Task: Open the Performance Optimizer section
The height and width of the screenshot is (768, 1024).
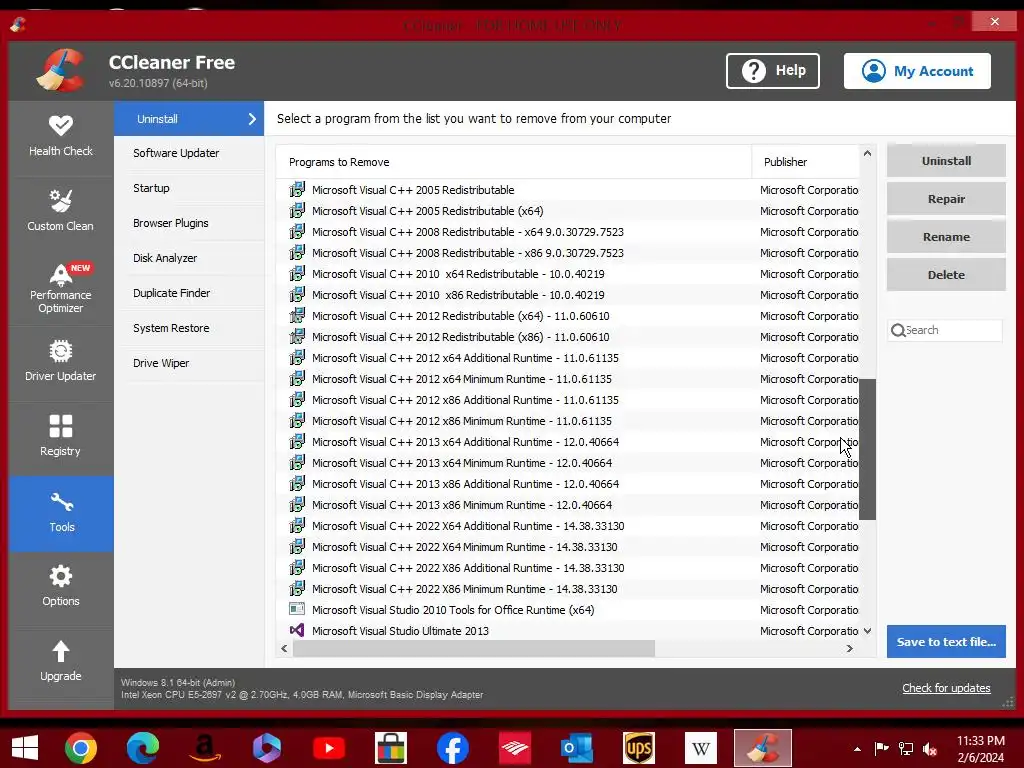Action: 61,288
